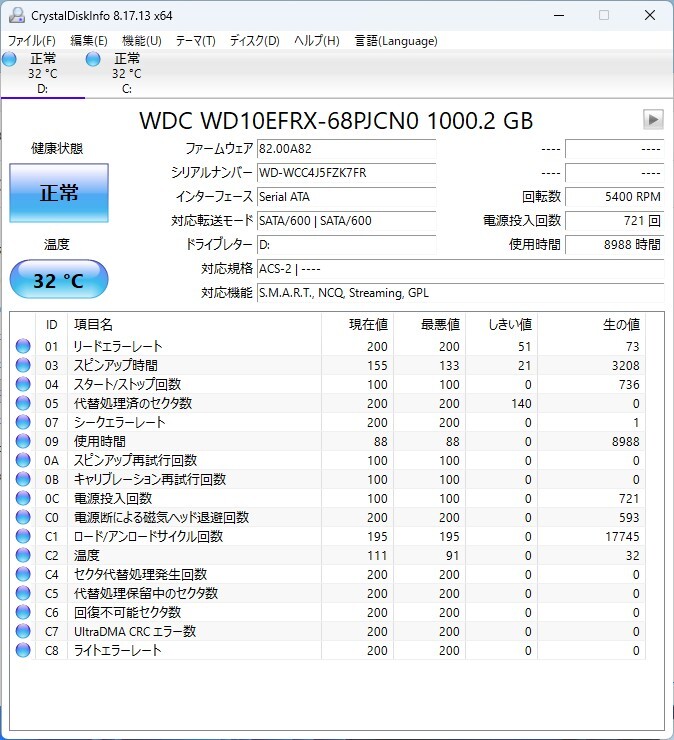Click status orb for ID C5 row
Image resolution: width=674 pixels, height=740 pixels.
click(x=23, y=593)
